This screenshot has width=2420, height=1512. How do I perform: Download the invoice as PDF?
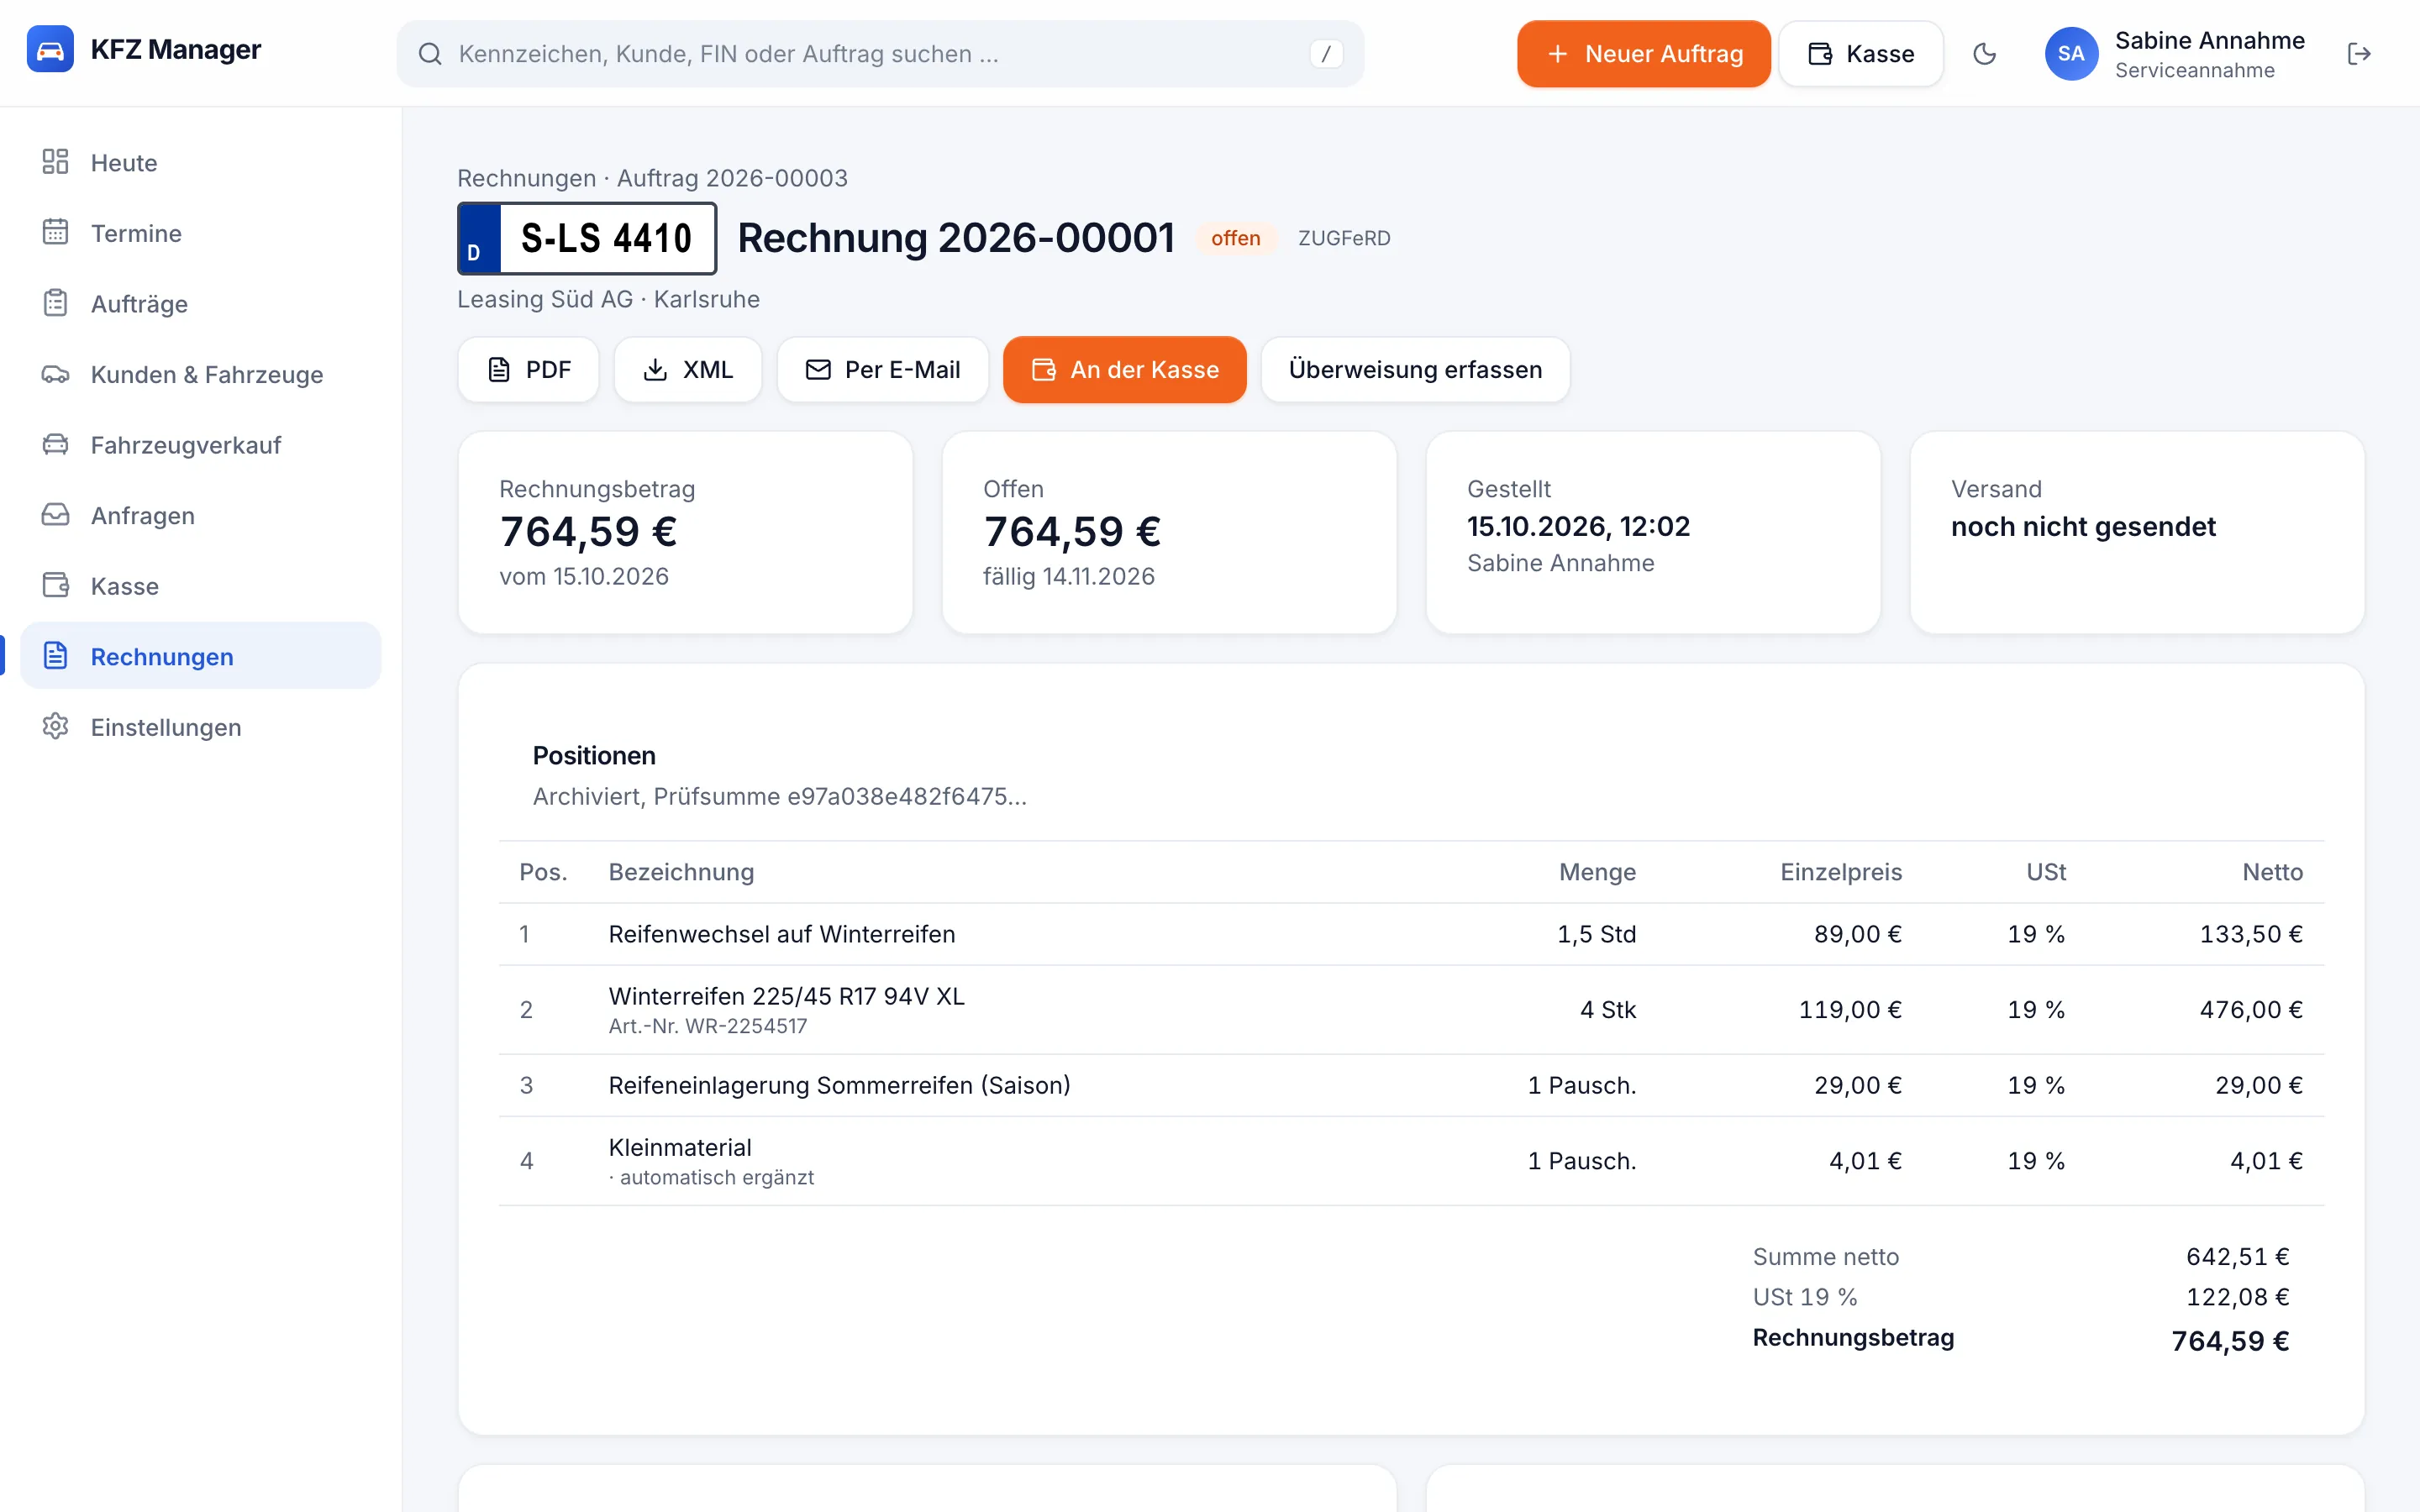pos(528,370)
